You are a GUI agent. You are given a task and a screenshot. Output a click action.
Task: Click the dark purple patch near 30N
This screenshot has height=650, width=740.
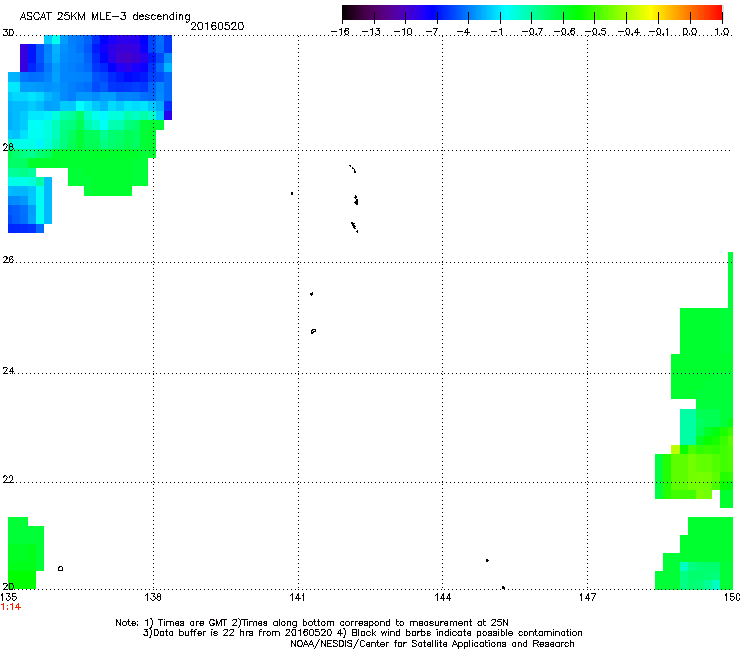point(127,53)
